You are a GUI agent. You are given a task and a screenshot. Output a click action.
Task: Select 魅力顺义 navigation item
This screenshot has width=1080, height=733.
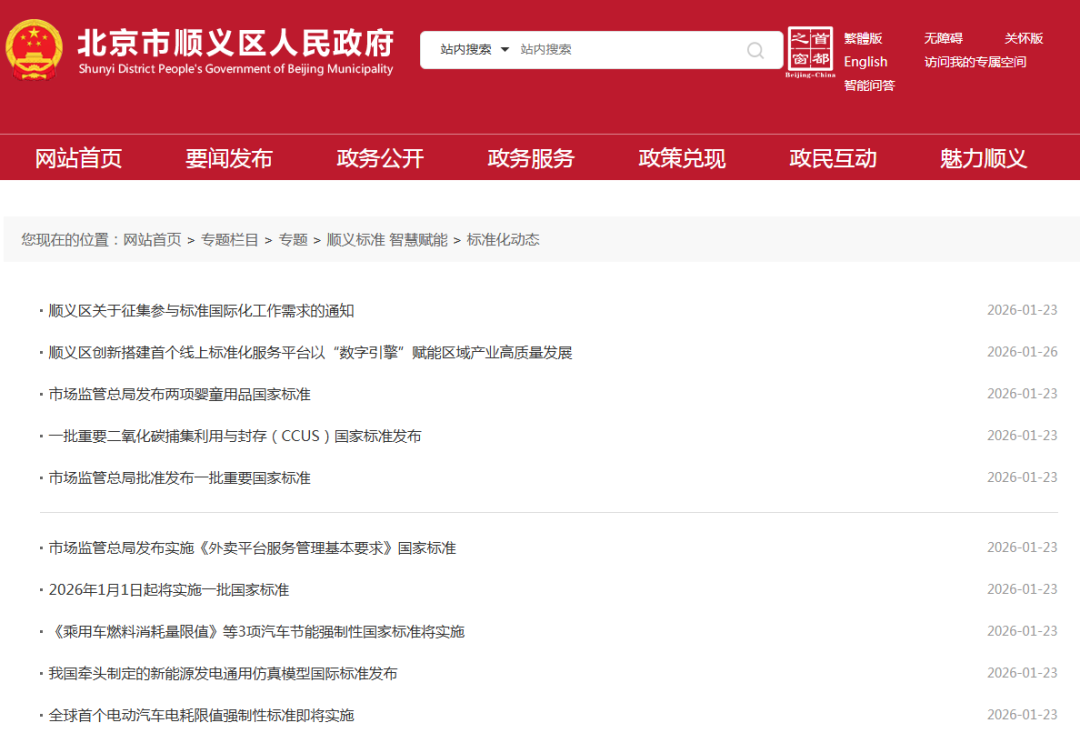click(x=983, y=158)
